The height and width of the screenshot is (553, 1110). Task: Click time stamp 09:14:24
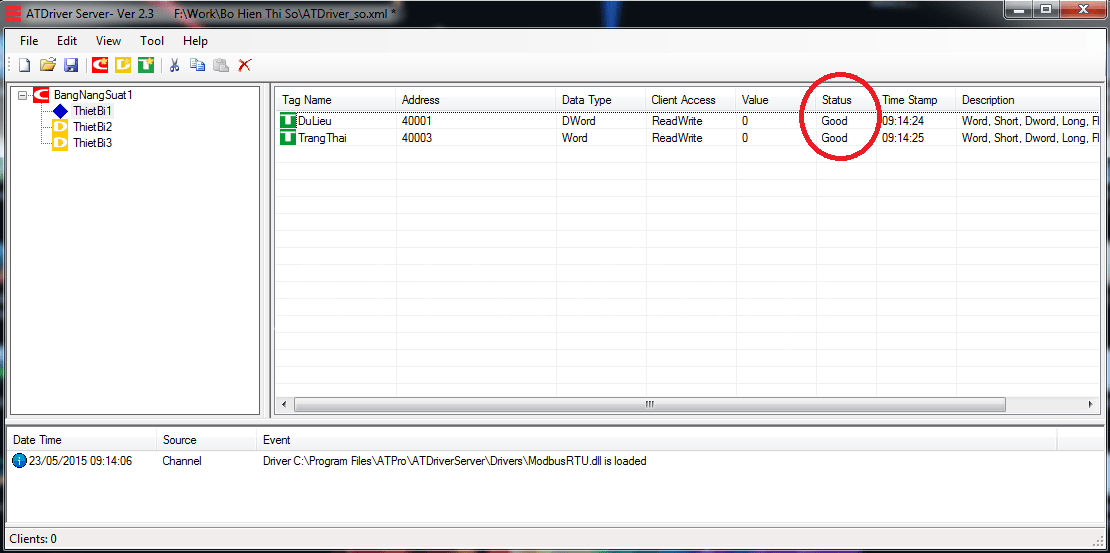902,121
